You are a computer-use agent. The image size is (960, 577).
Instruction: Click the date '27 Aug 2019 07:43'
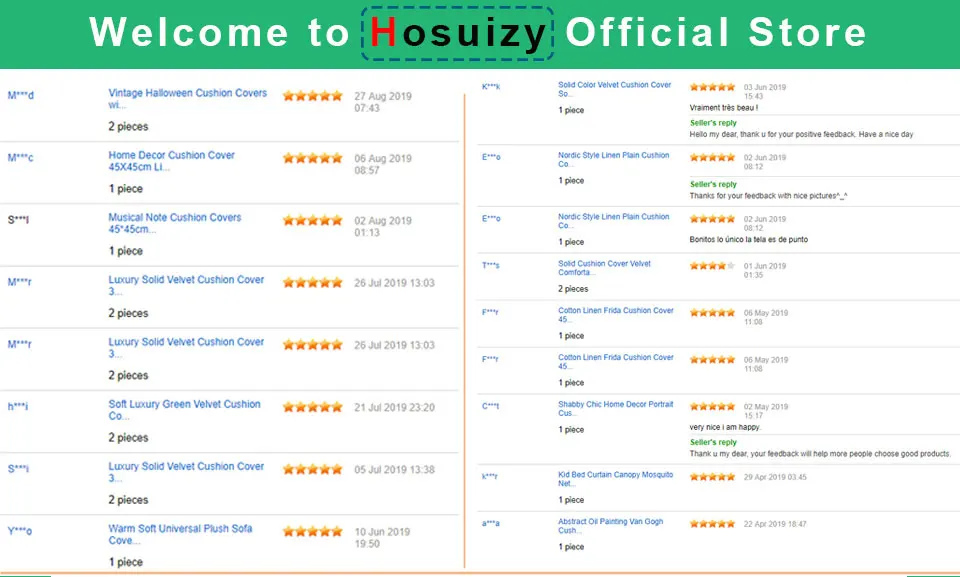383,102
